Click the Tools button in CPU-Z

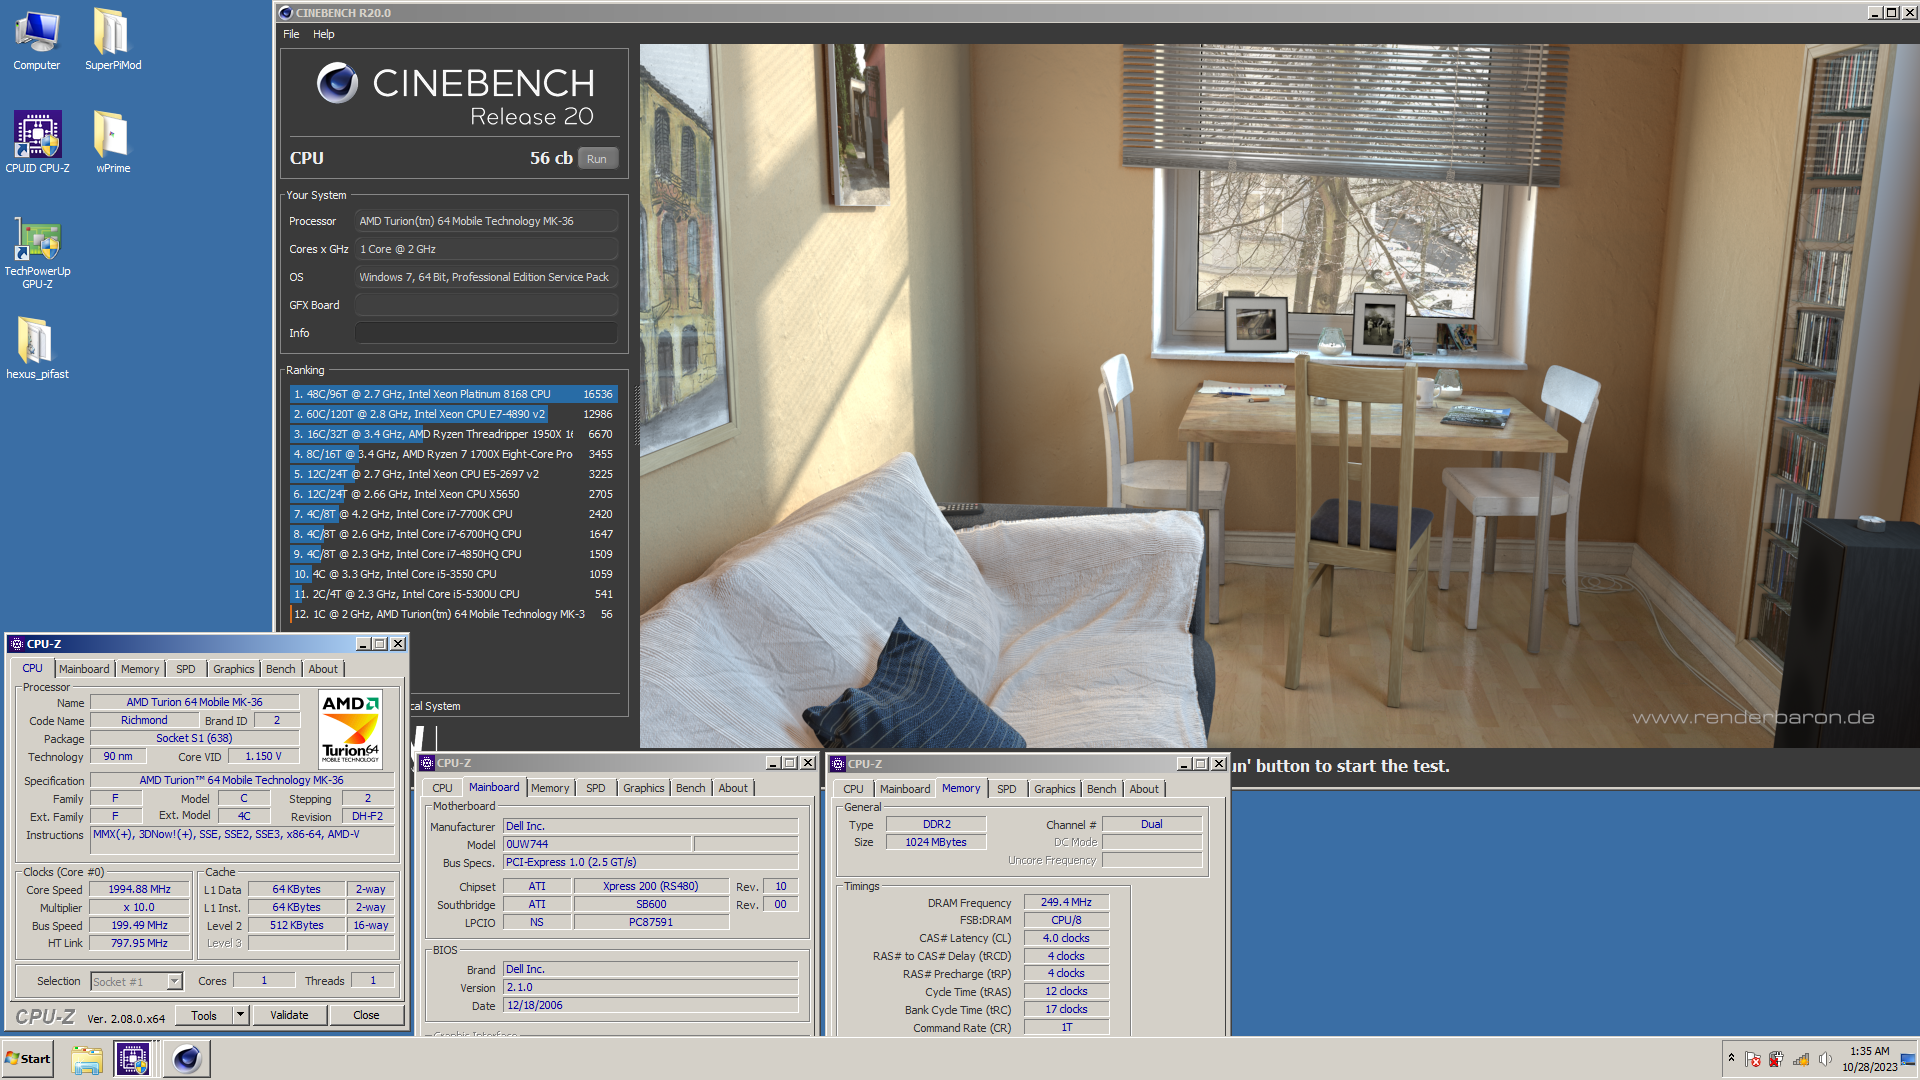[x=204, y=1015]
